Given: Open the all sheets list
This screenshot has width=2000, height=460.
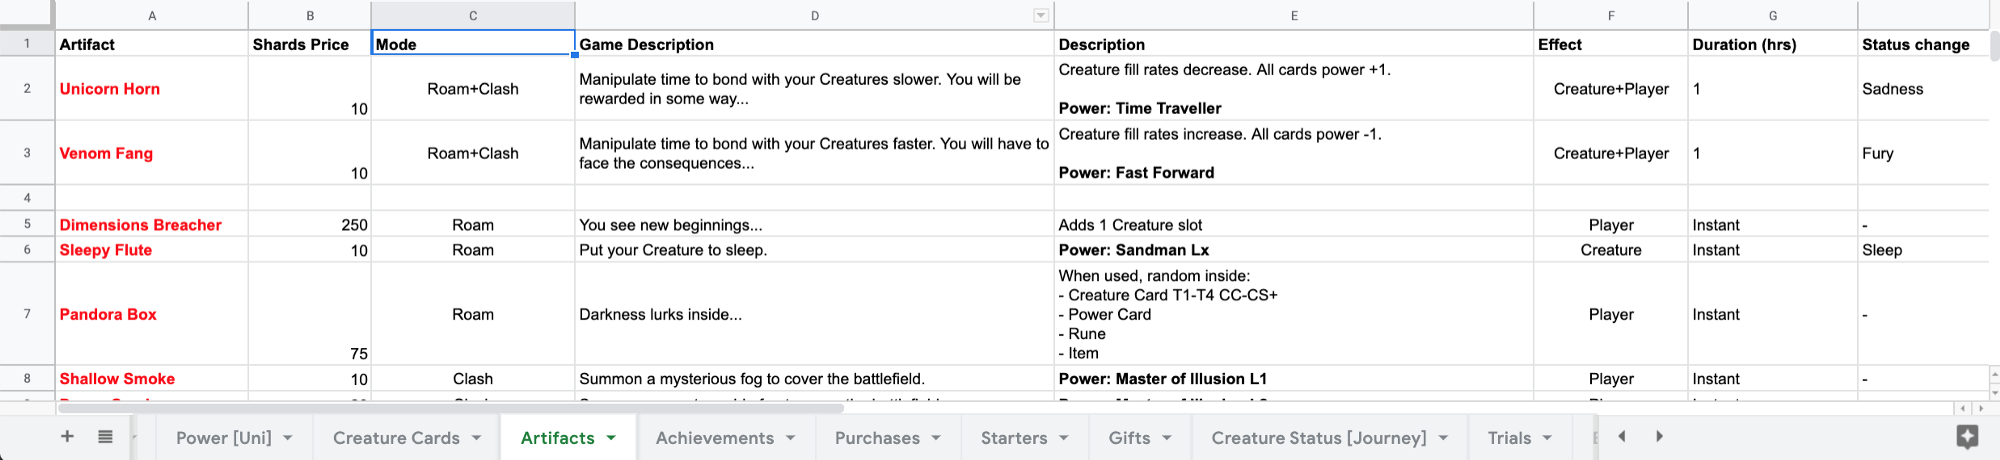Looking at the screenshot, I should 105,436.
